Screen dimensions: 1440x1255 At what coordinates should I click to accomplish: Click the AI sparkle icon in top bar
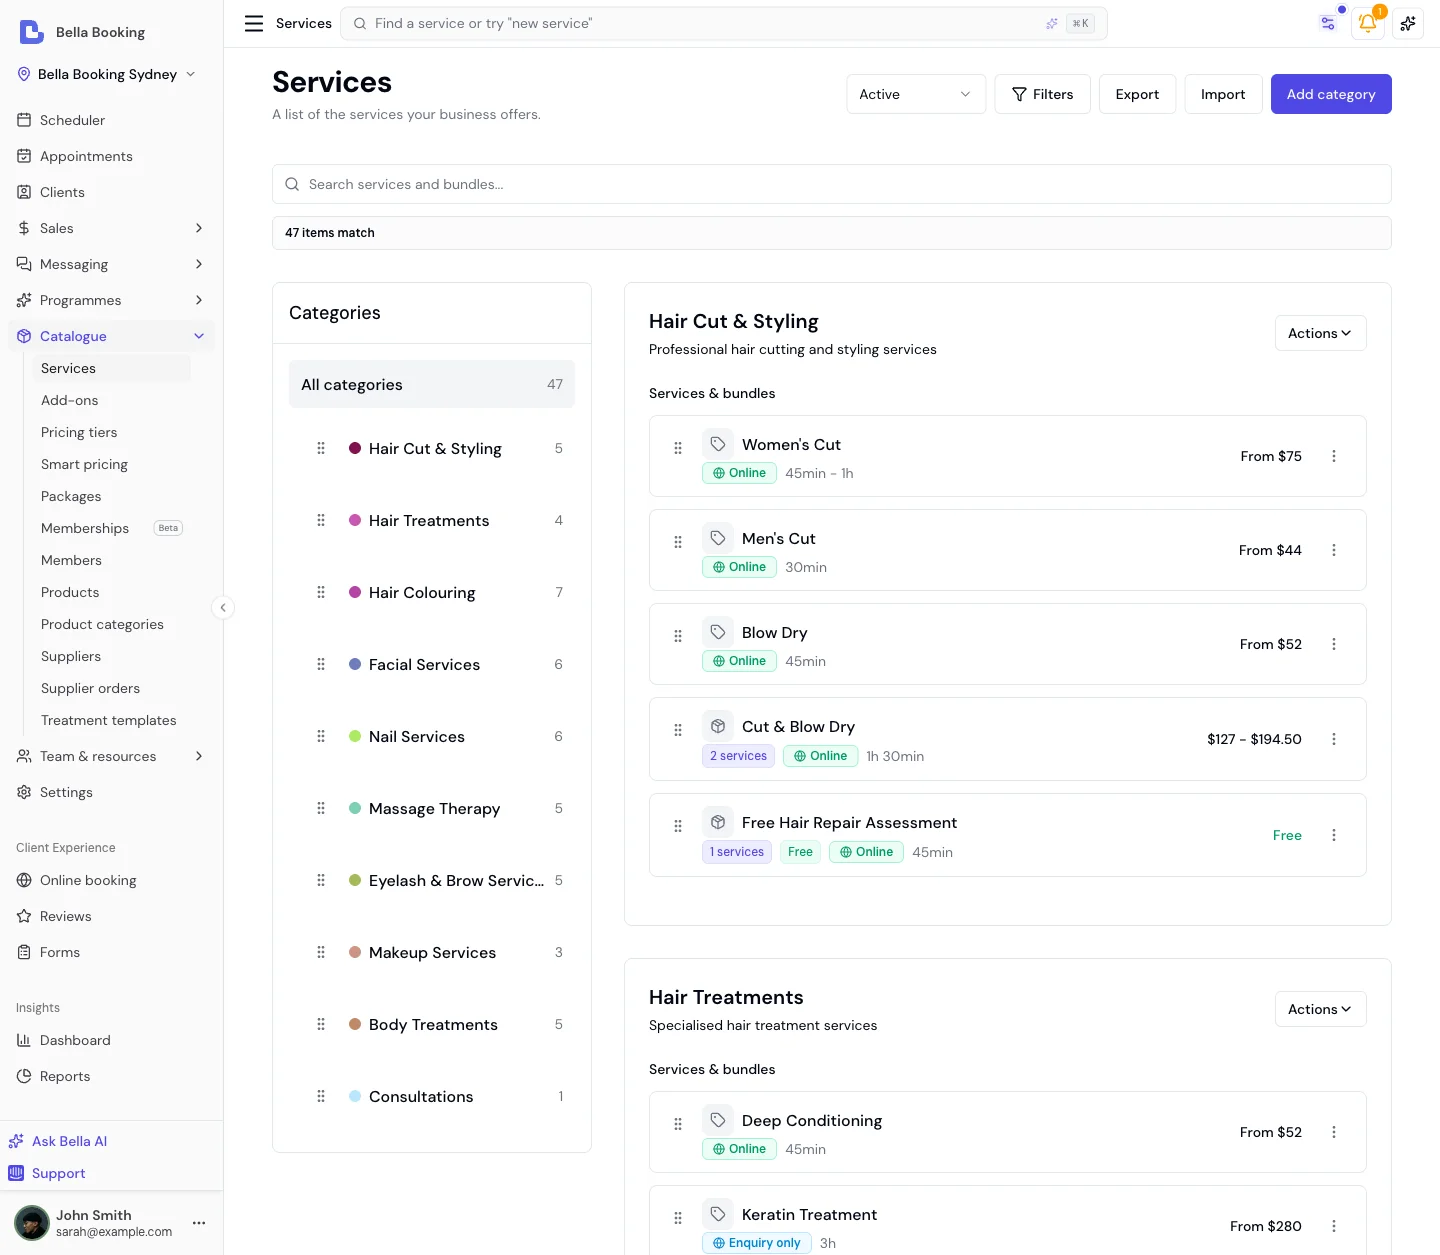coord(1408,23)
